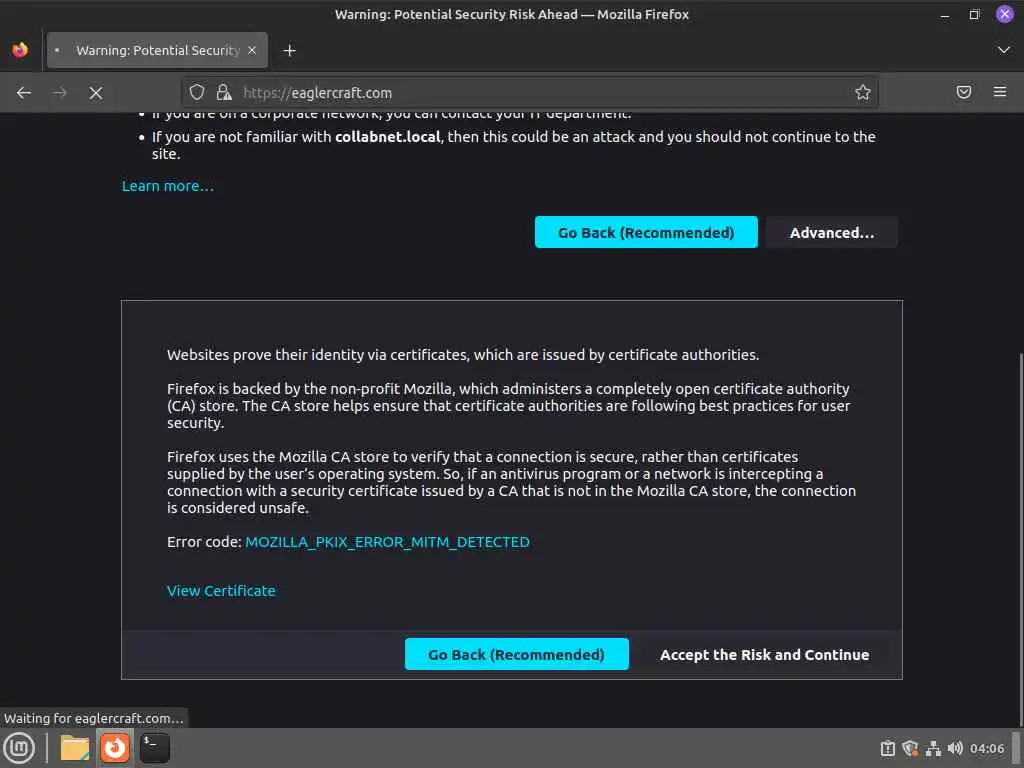This screenshot has height=768, width=1024.
Task: Click Accept the Risk and Continue
Action: (x=765, y=654)
